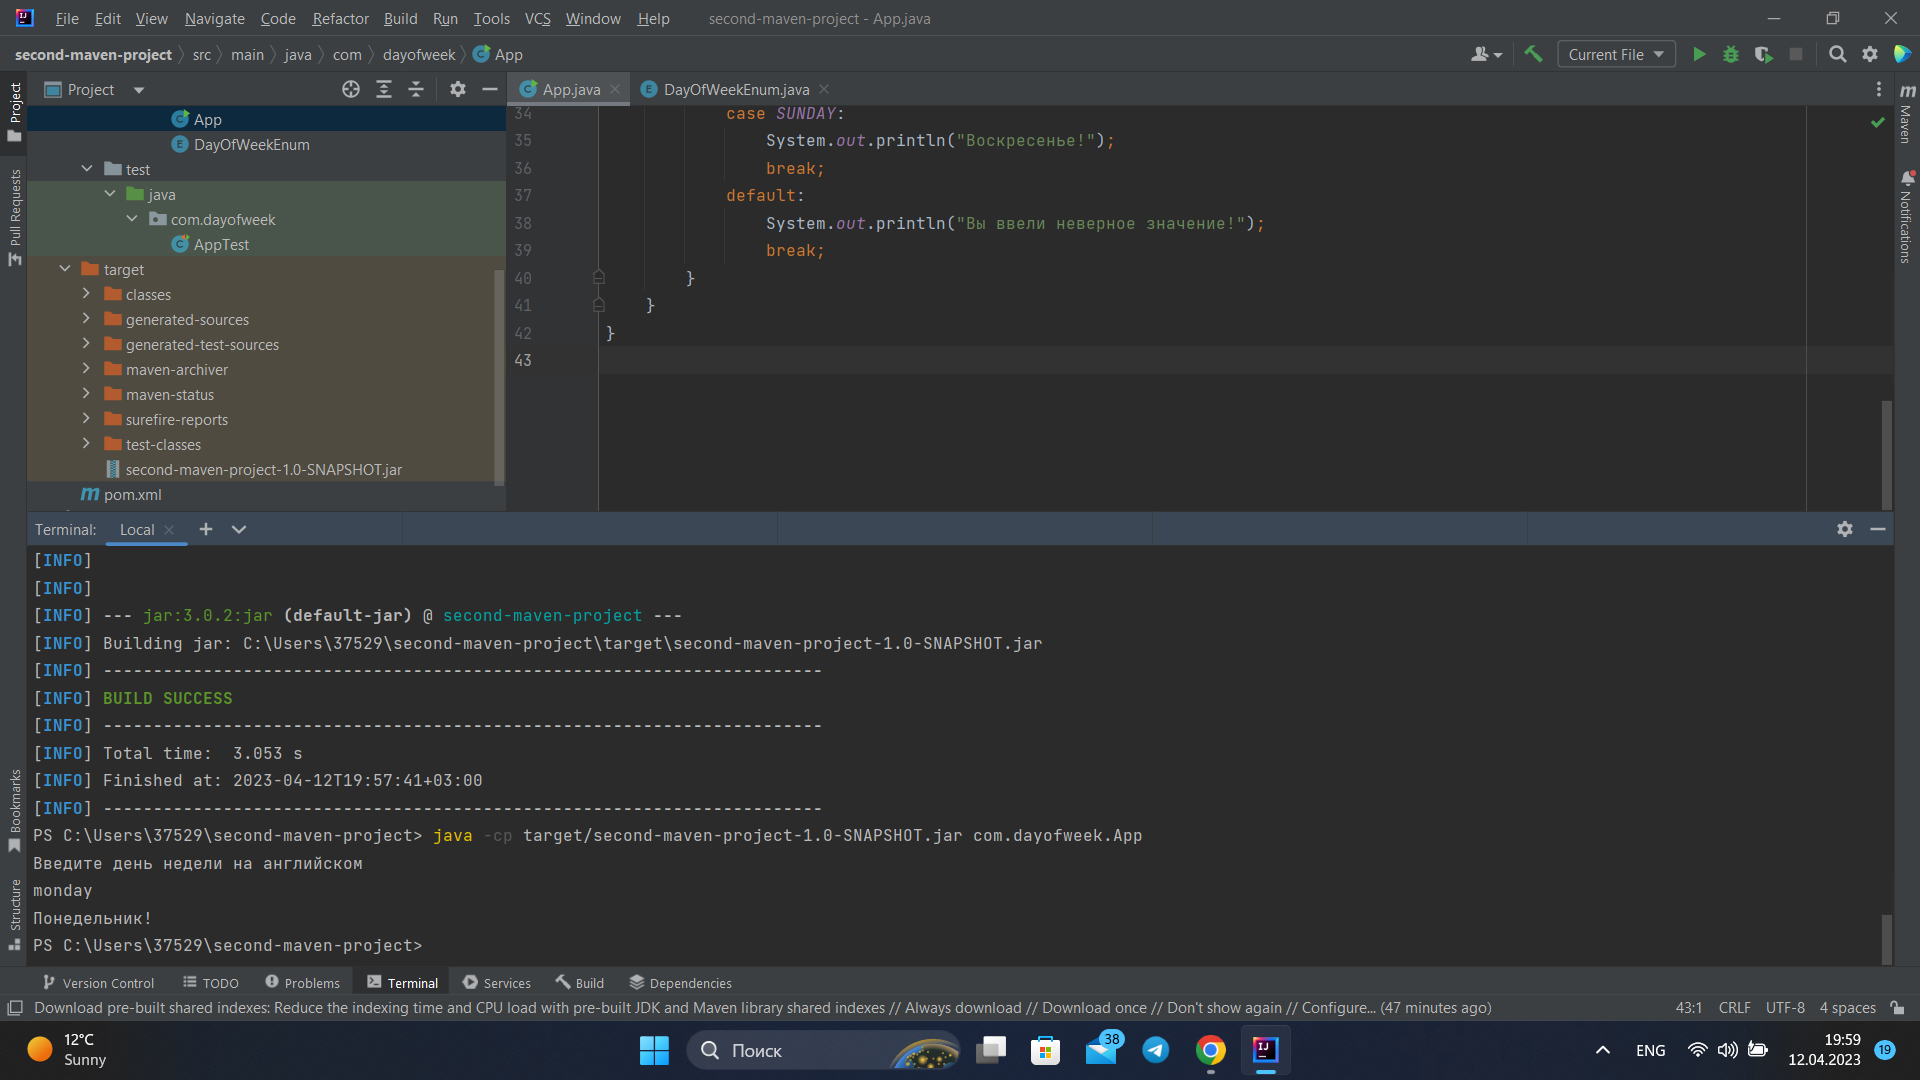The image size is (1920, 1080).
Task: Expand all in Project panel
Action: (x=384, y=90)
